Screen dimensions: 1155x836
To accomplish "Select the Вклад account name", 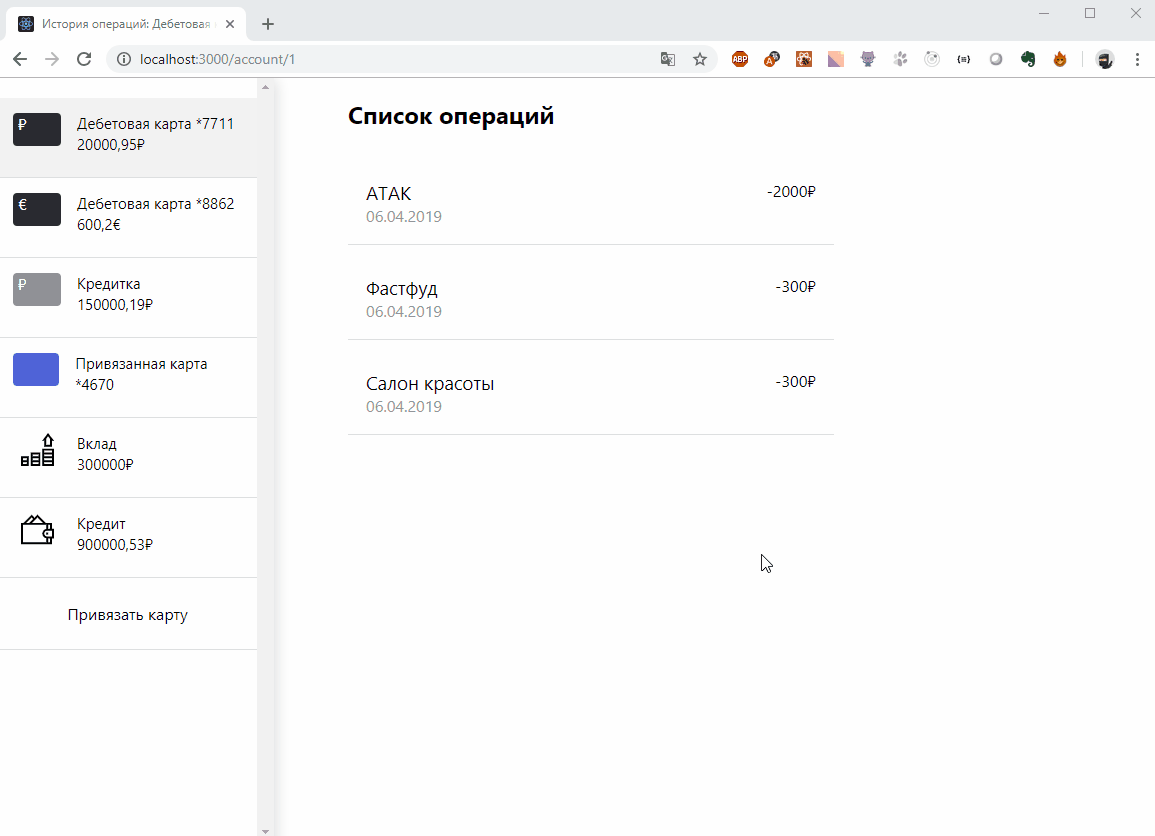I will point(96,443).
